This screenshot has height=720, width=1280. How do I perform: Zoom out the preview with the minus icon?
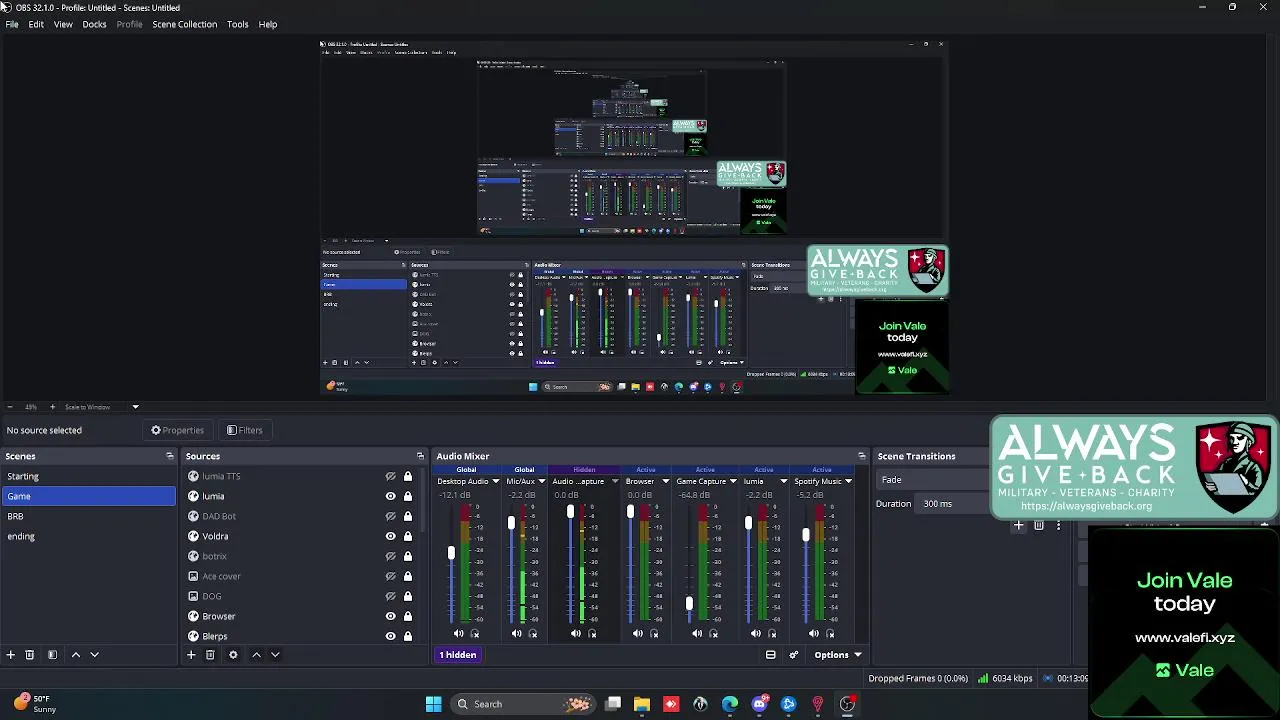click(9, 407)
